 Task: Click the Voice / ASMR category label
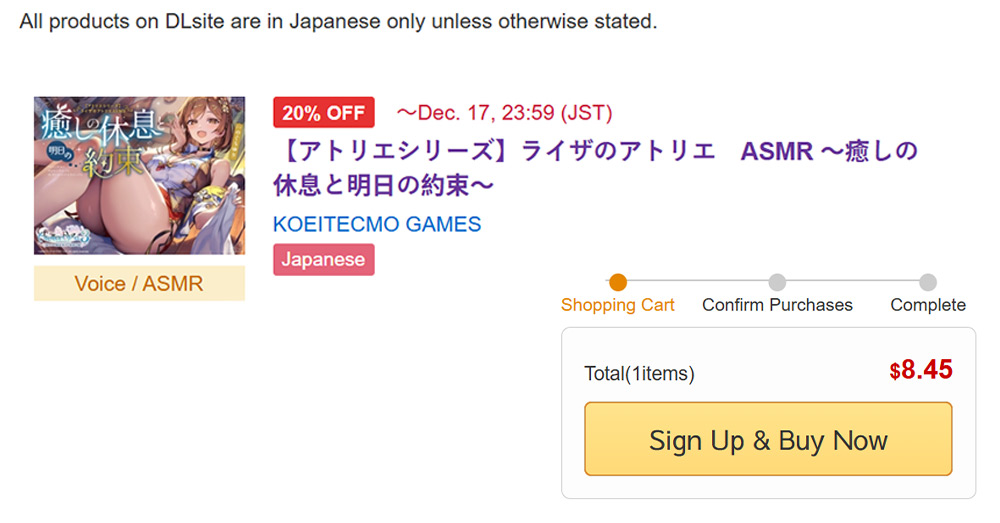(x=139, y=283)
